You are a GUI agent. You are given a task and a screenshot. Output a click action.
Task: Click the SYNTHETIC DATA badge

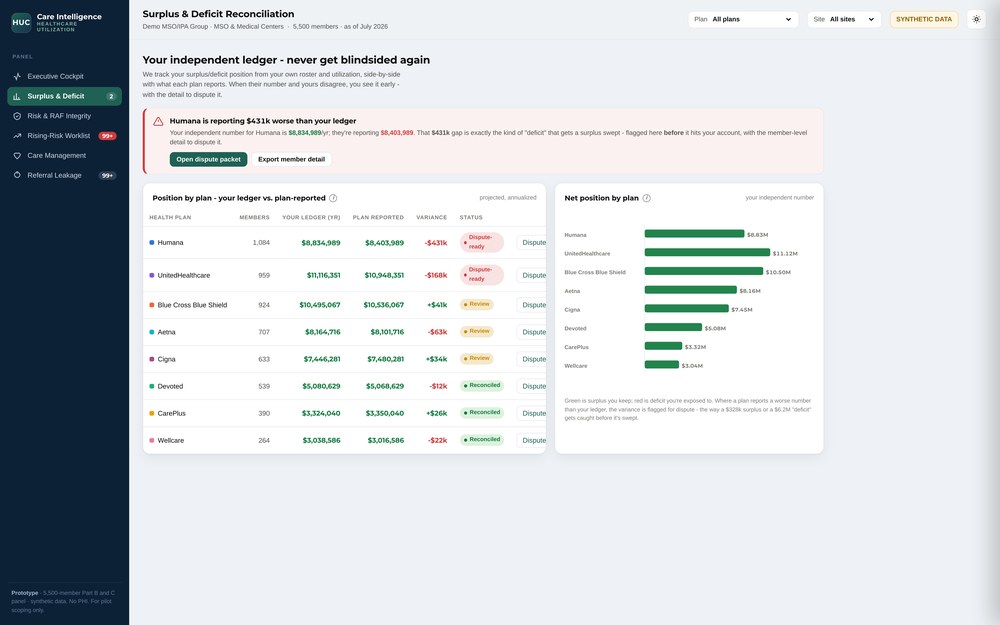pyautogui.click(x=923, y=19)
